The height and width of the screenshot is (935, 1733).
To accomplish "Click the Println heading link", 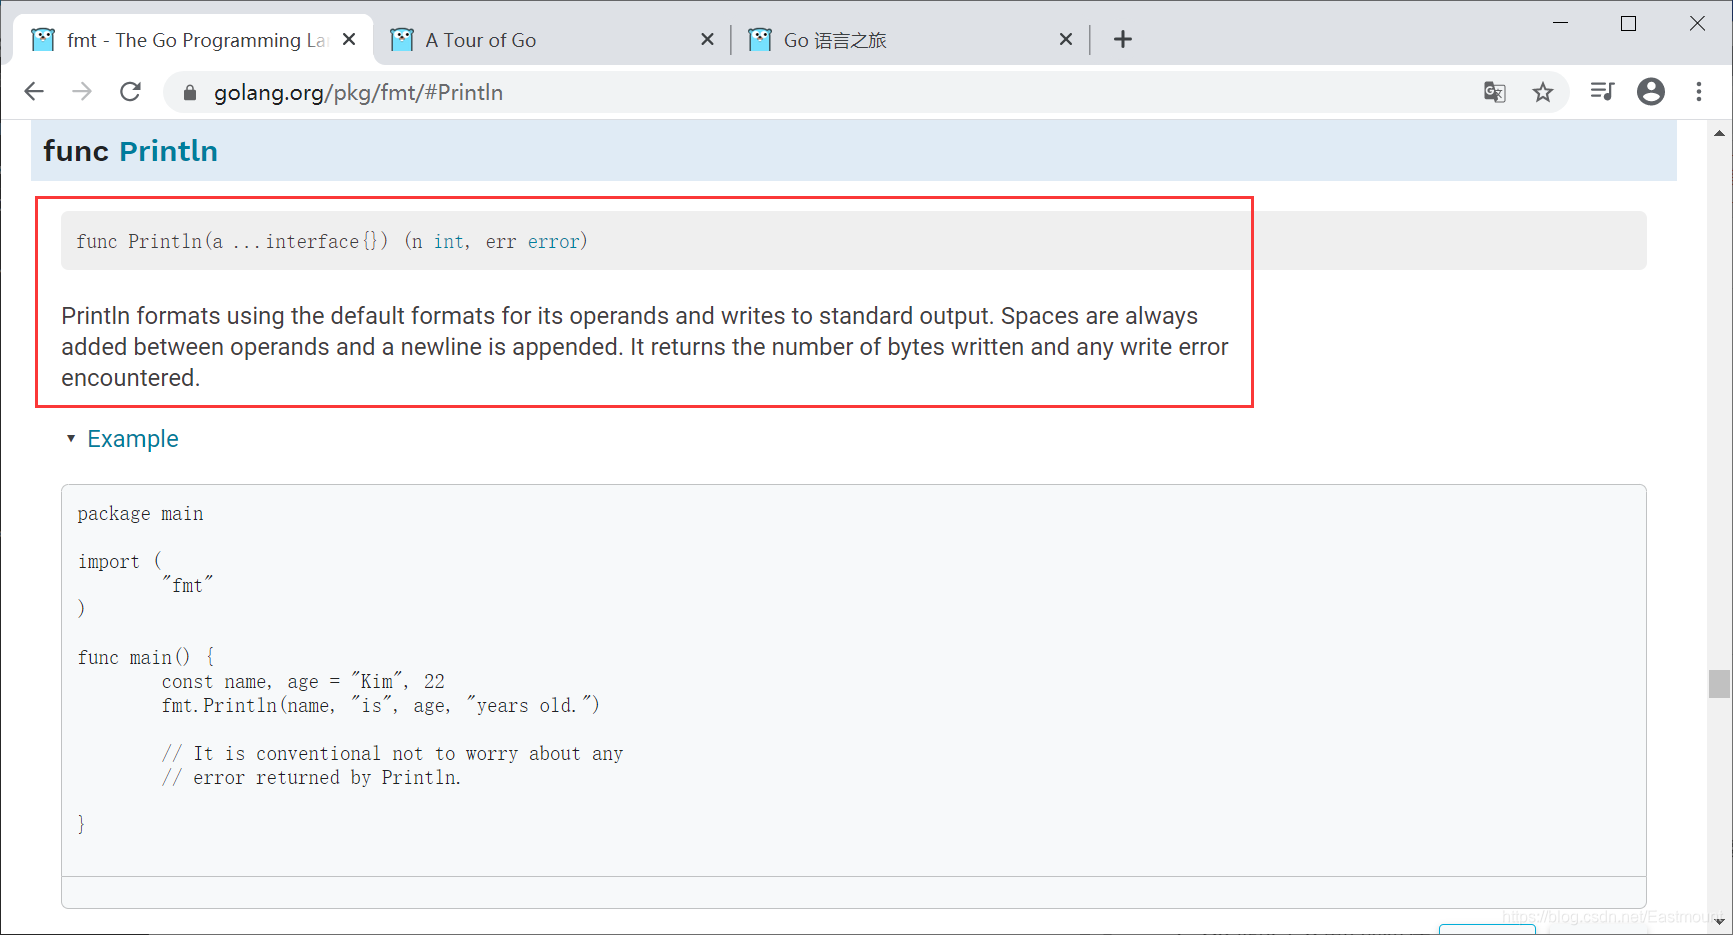I will (x=168, y=151).
